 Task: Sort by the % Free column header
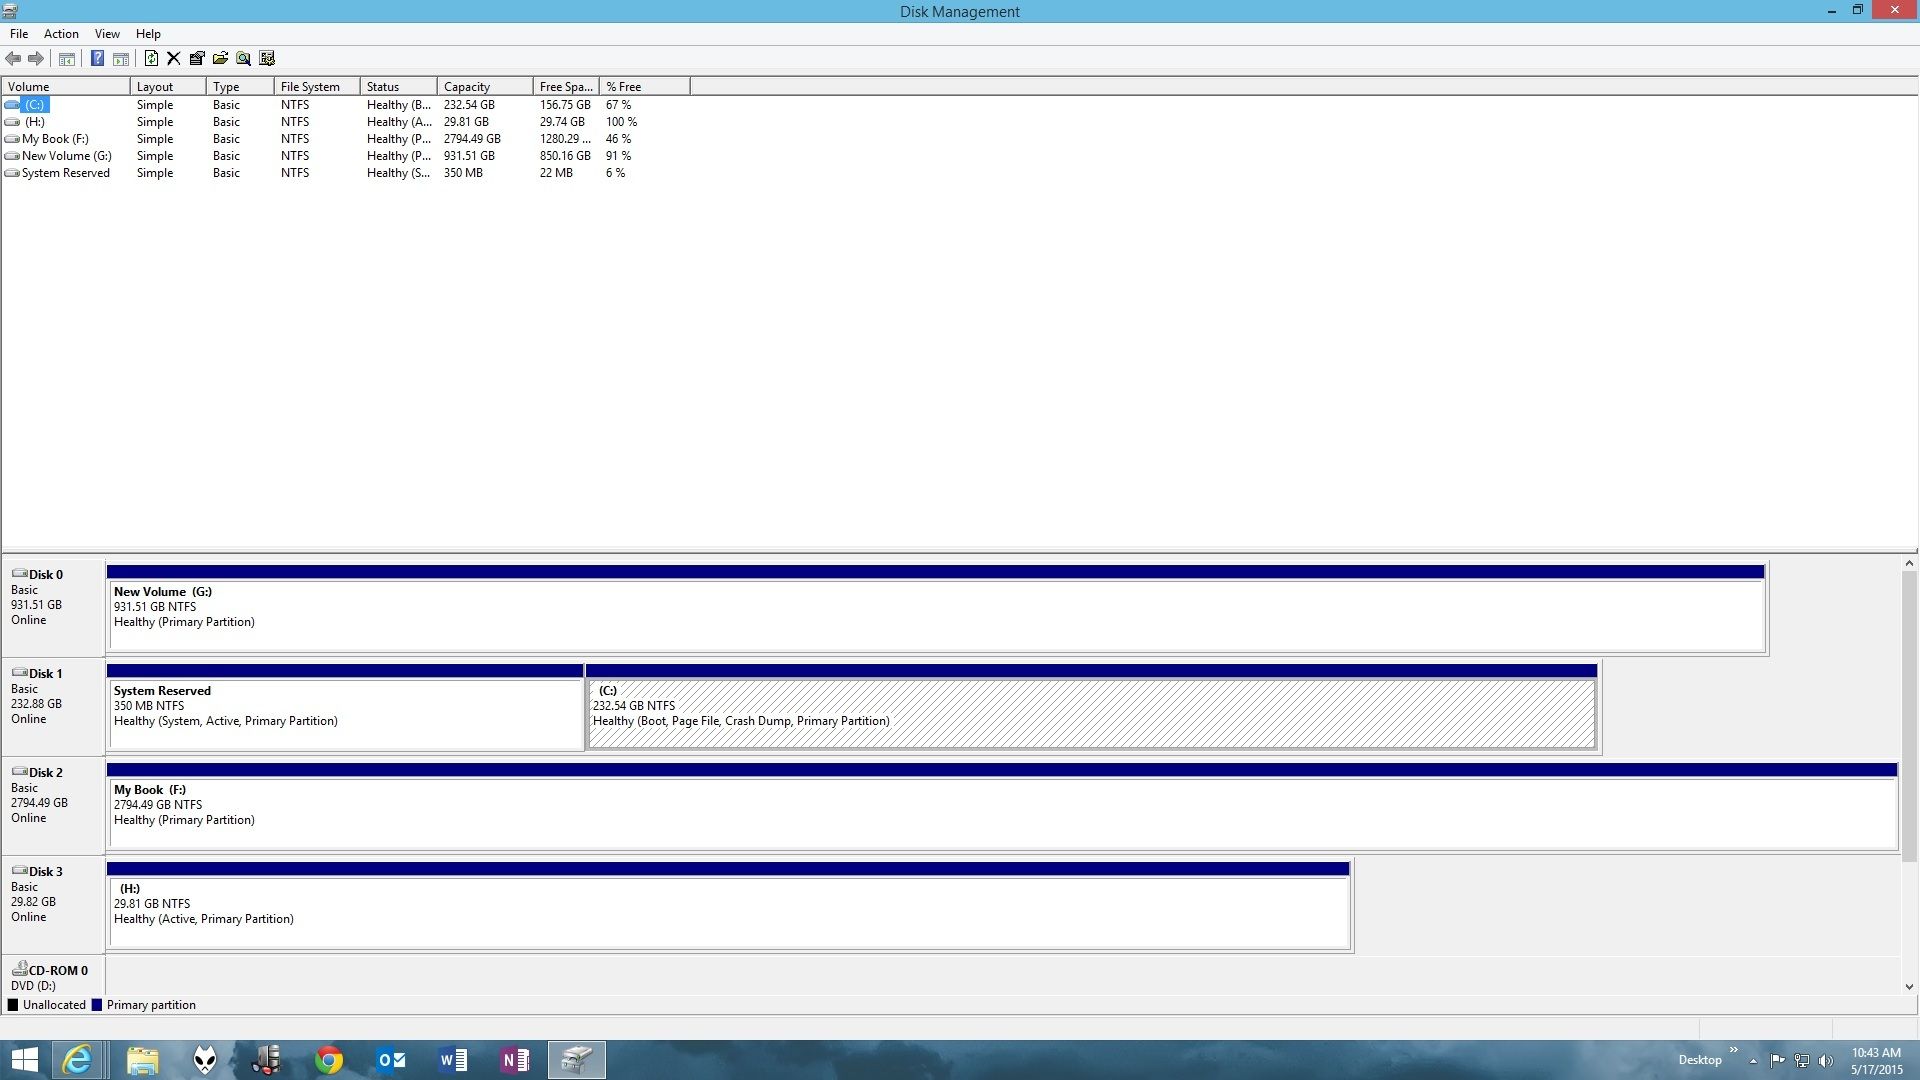(x=645, y=87)
